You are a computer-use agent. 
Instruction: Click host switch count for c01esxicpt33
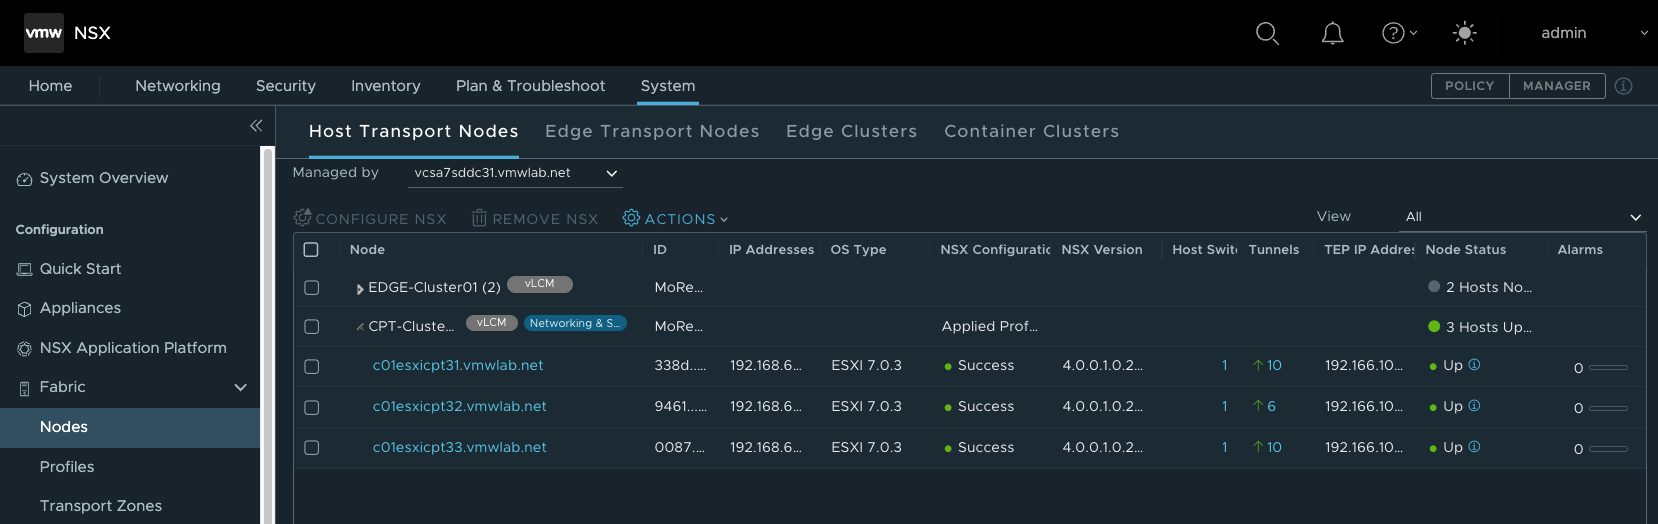point(1224,447)
